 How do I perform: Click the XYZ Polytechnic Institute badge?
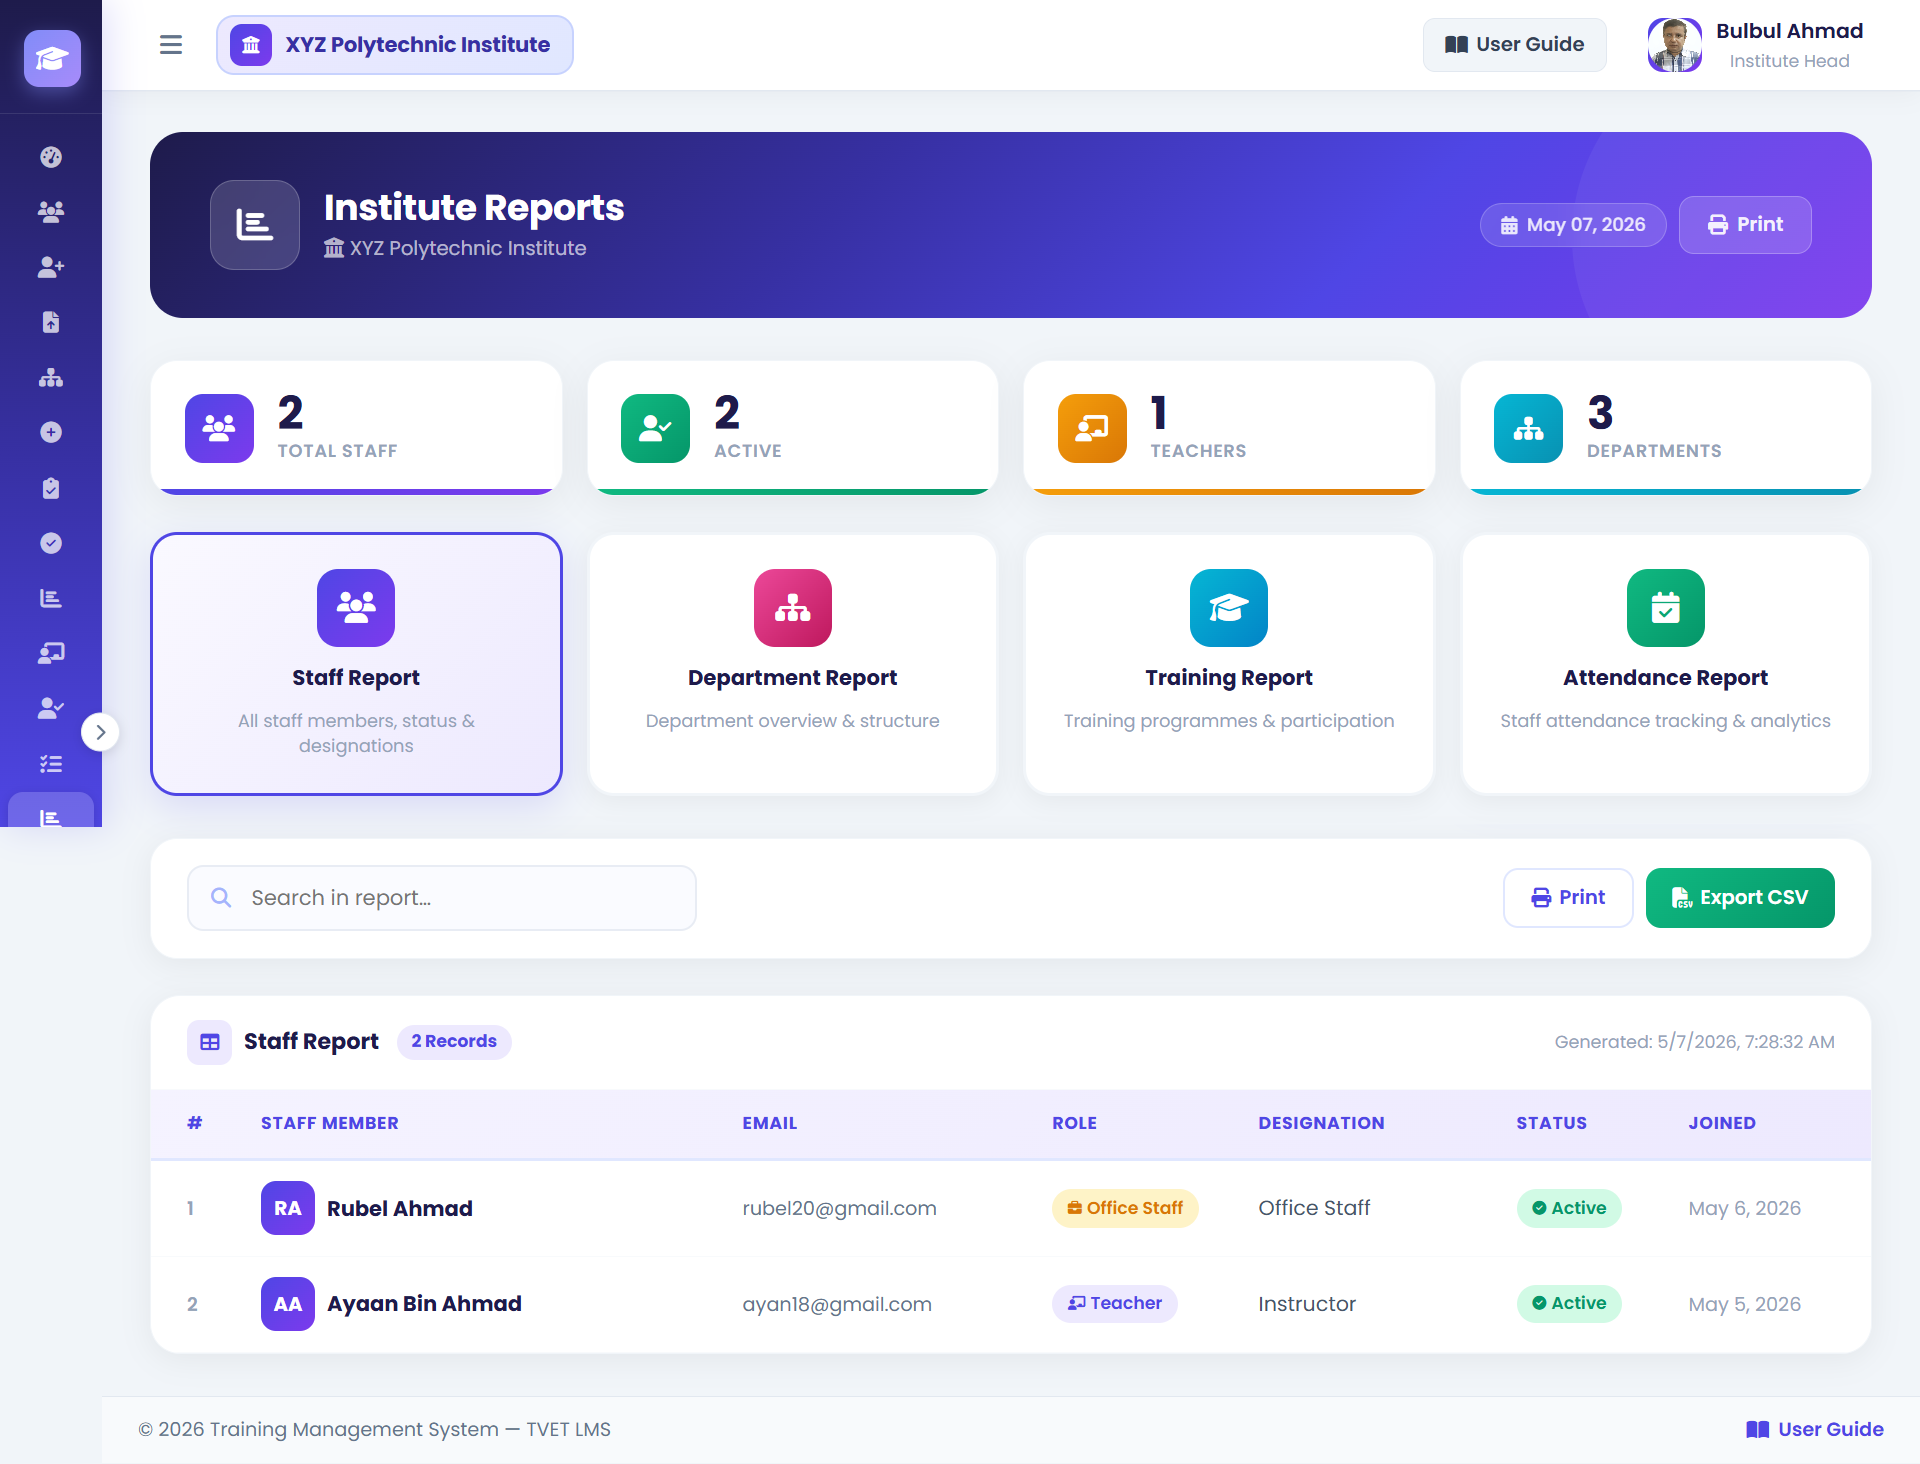pos(395,45)
